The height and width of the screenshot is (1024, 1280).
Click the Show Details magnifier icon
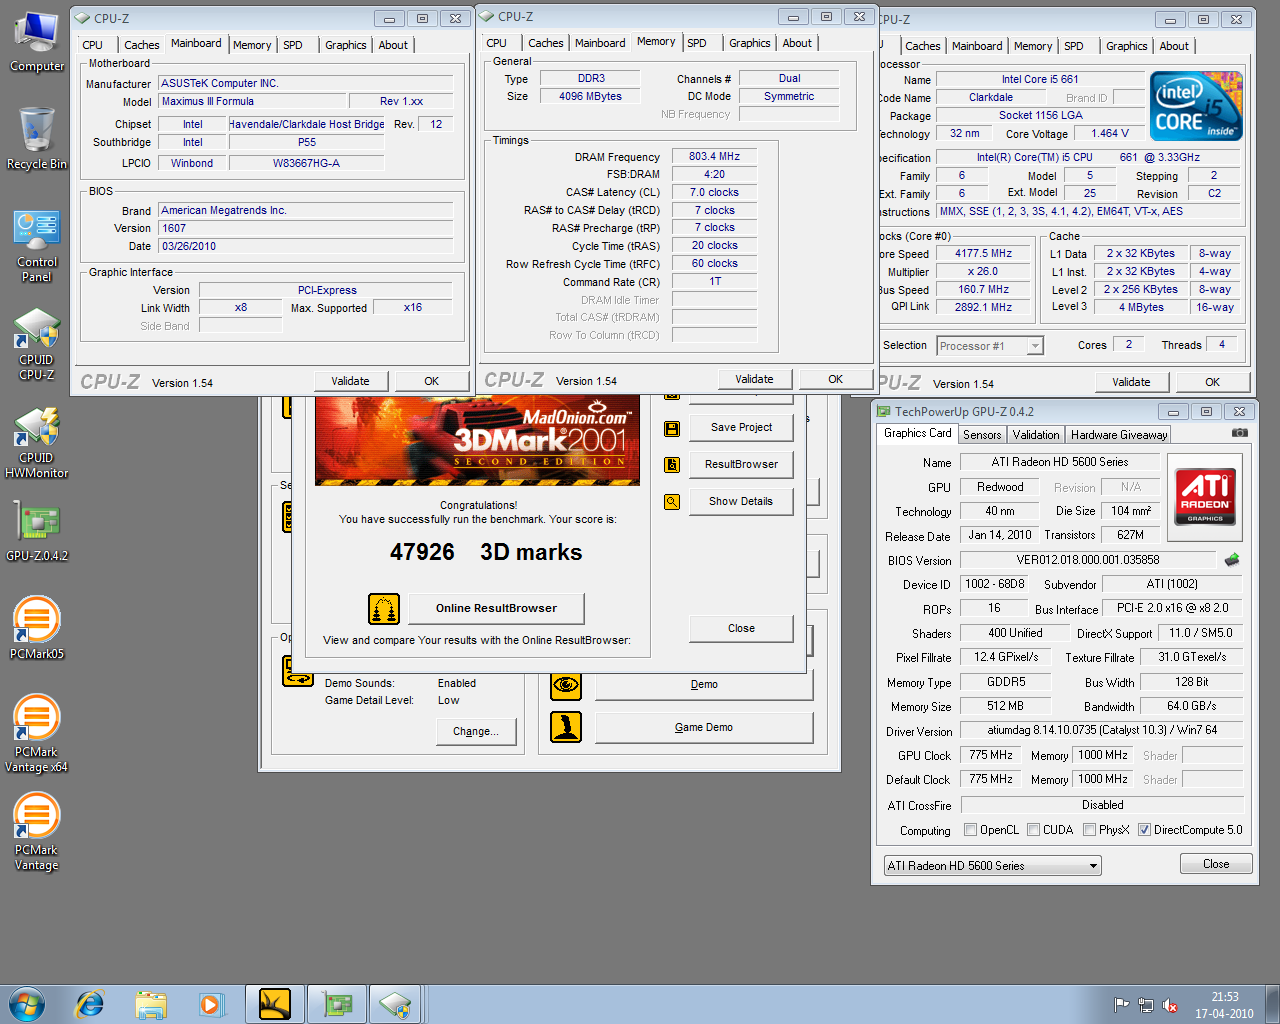672,502
